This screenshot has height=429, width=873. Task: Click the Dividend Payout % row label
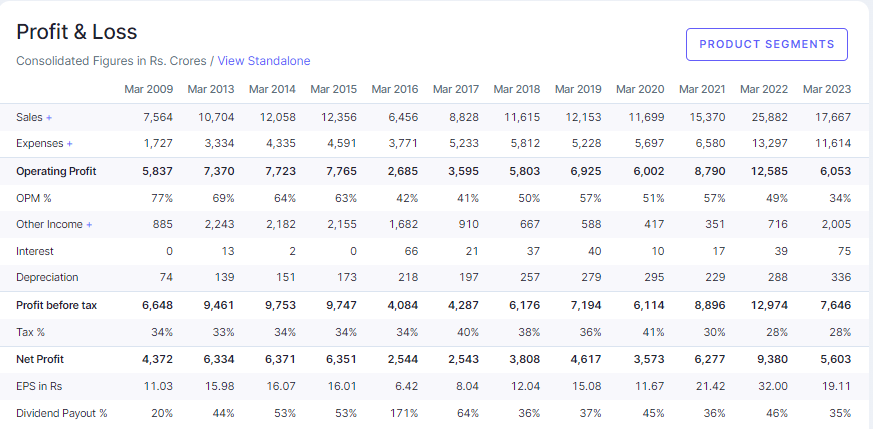point(61,413)
